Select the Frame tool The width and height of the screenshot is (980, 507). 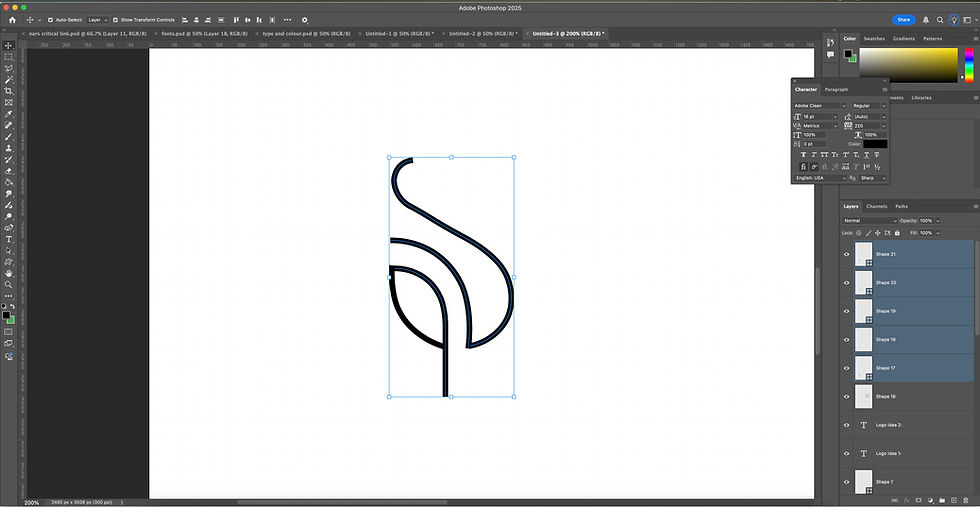point(9,103)
